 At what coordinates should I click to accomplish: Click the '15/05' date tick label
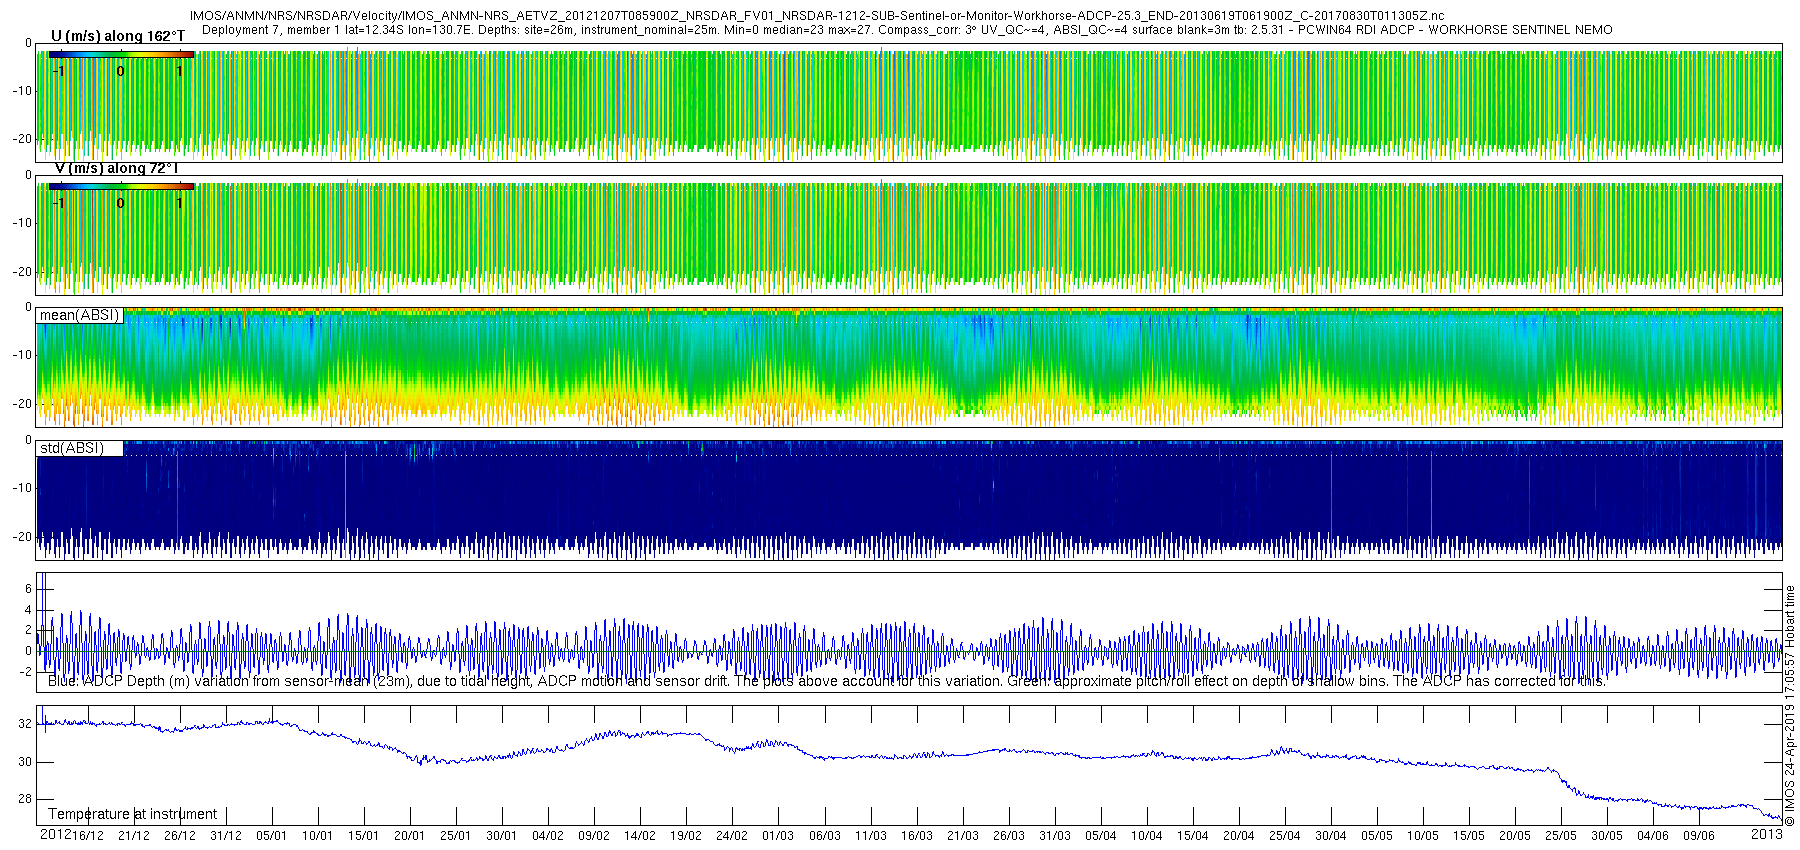1469,836
